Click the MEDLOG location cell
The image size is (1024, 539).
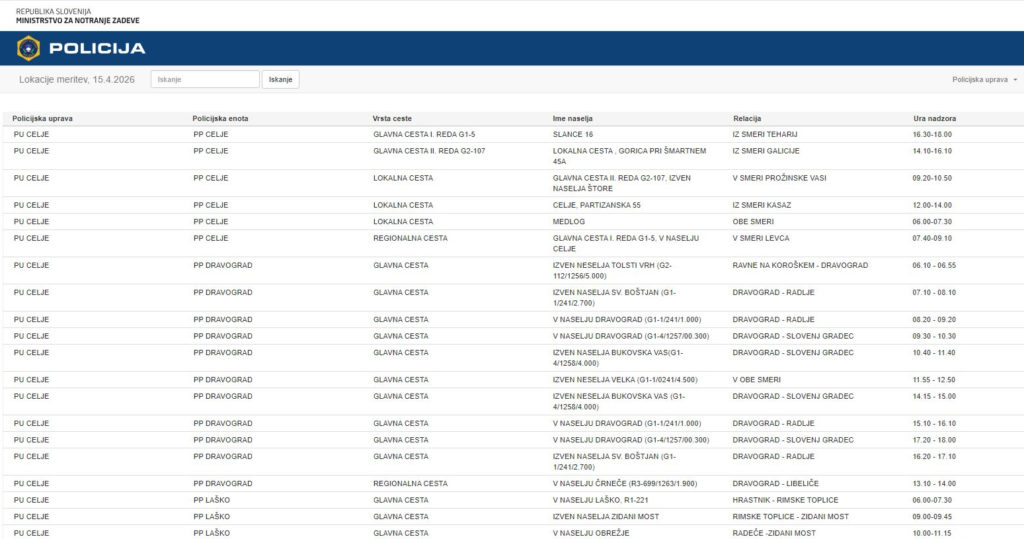pyautogui.click(x=569, y=221)
